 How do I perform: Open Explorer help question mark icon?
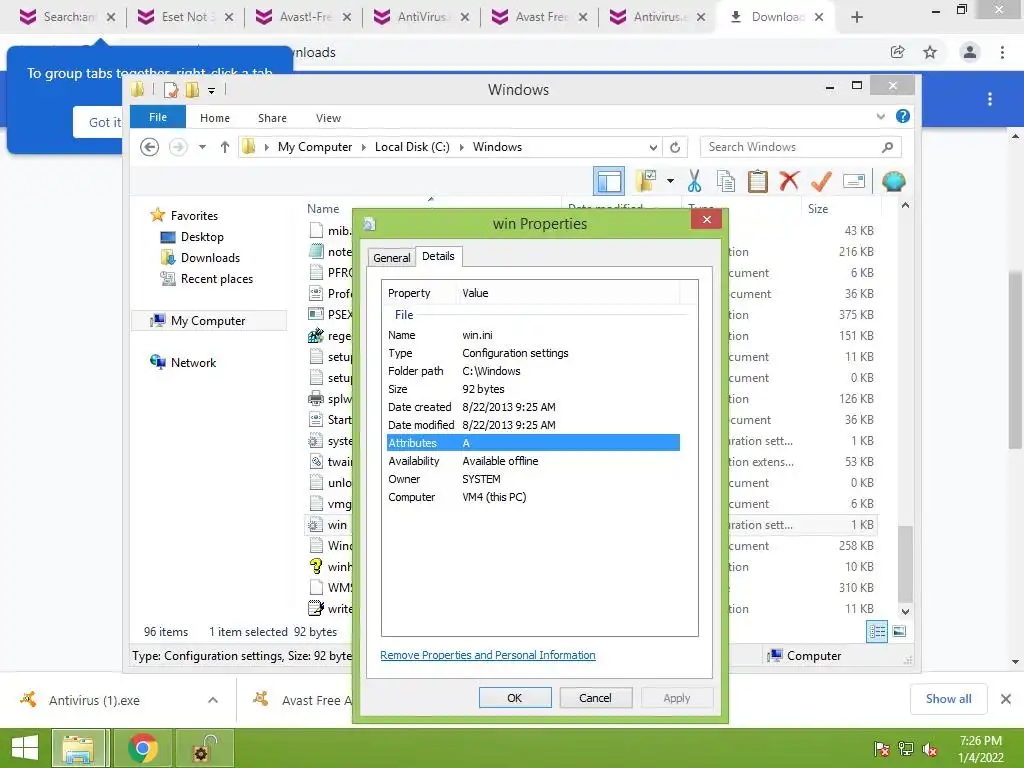(x=903, y=116)
